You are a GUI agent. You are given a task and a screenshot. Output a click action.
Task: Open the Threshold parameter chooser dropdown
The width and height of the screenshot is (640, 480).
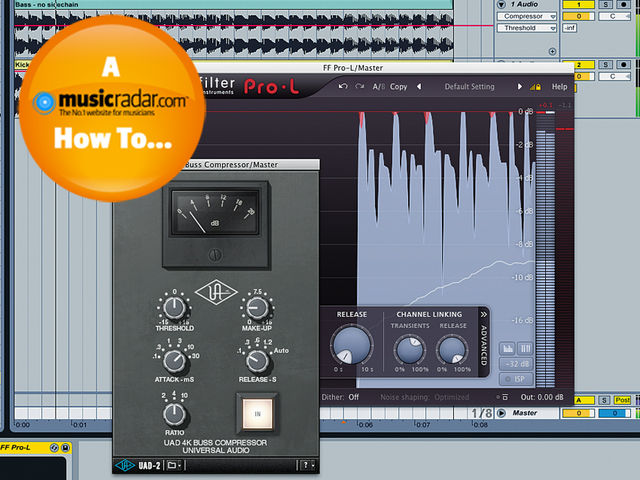pos(527,28)
